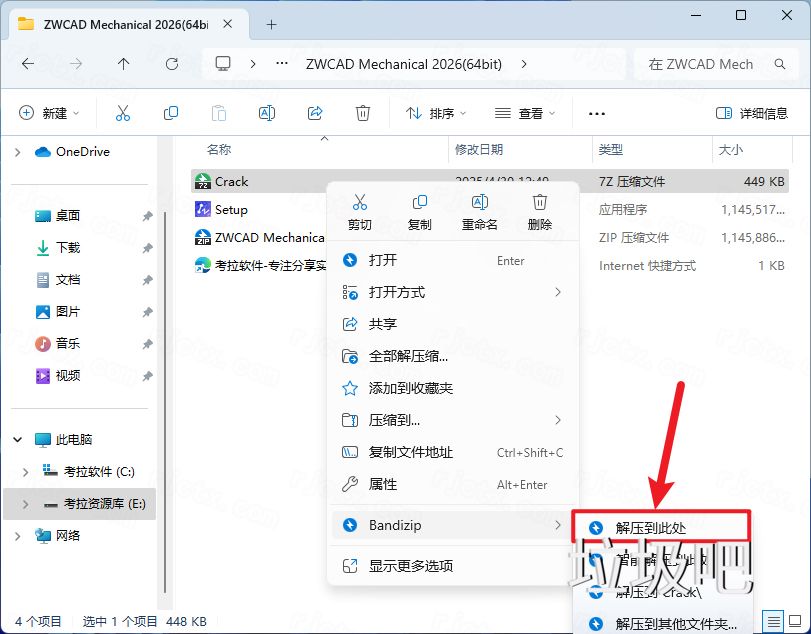Open the See more toolbar menu

pos(597,113)
